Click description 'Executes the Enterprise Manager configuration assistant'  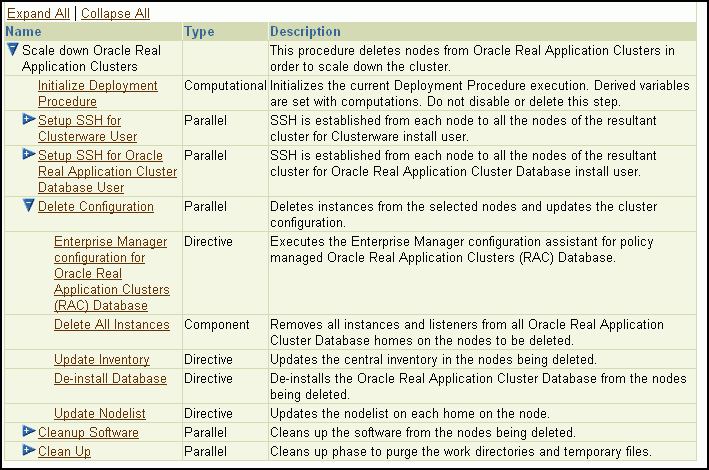pos(462,249)
